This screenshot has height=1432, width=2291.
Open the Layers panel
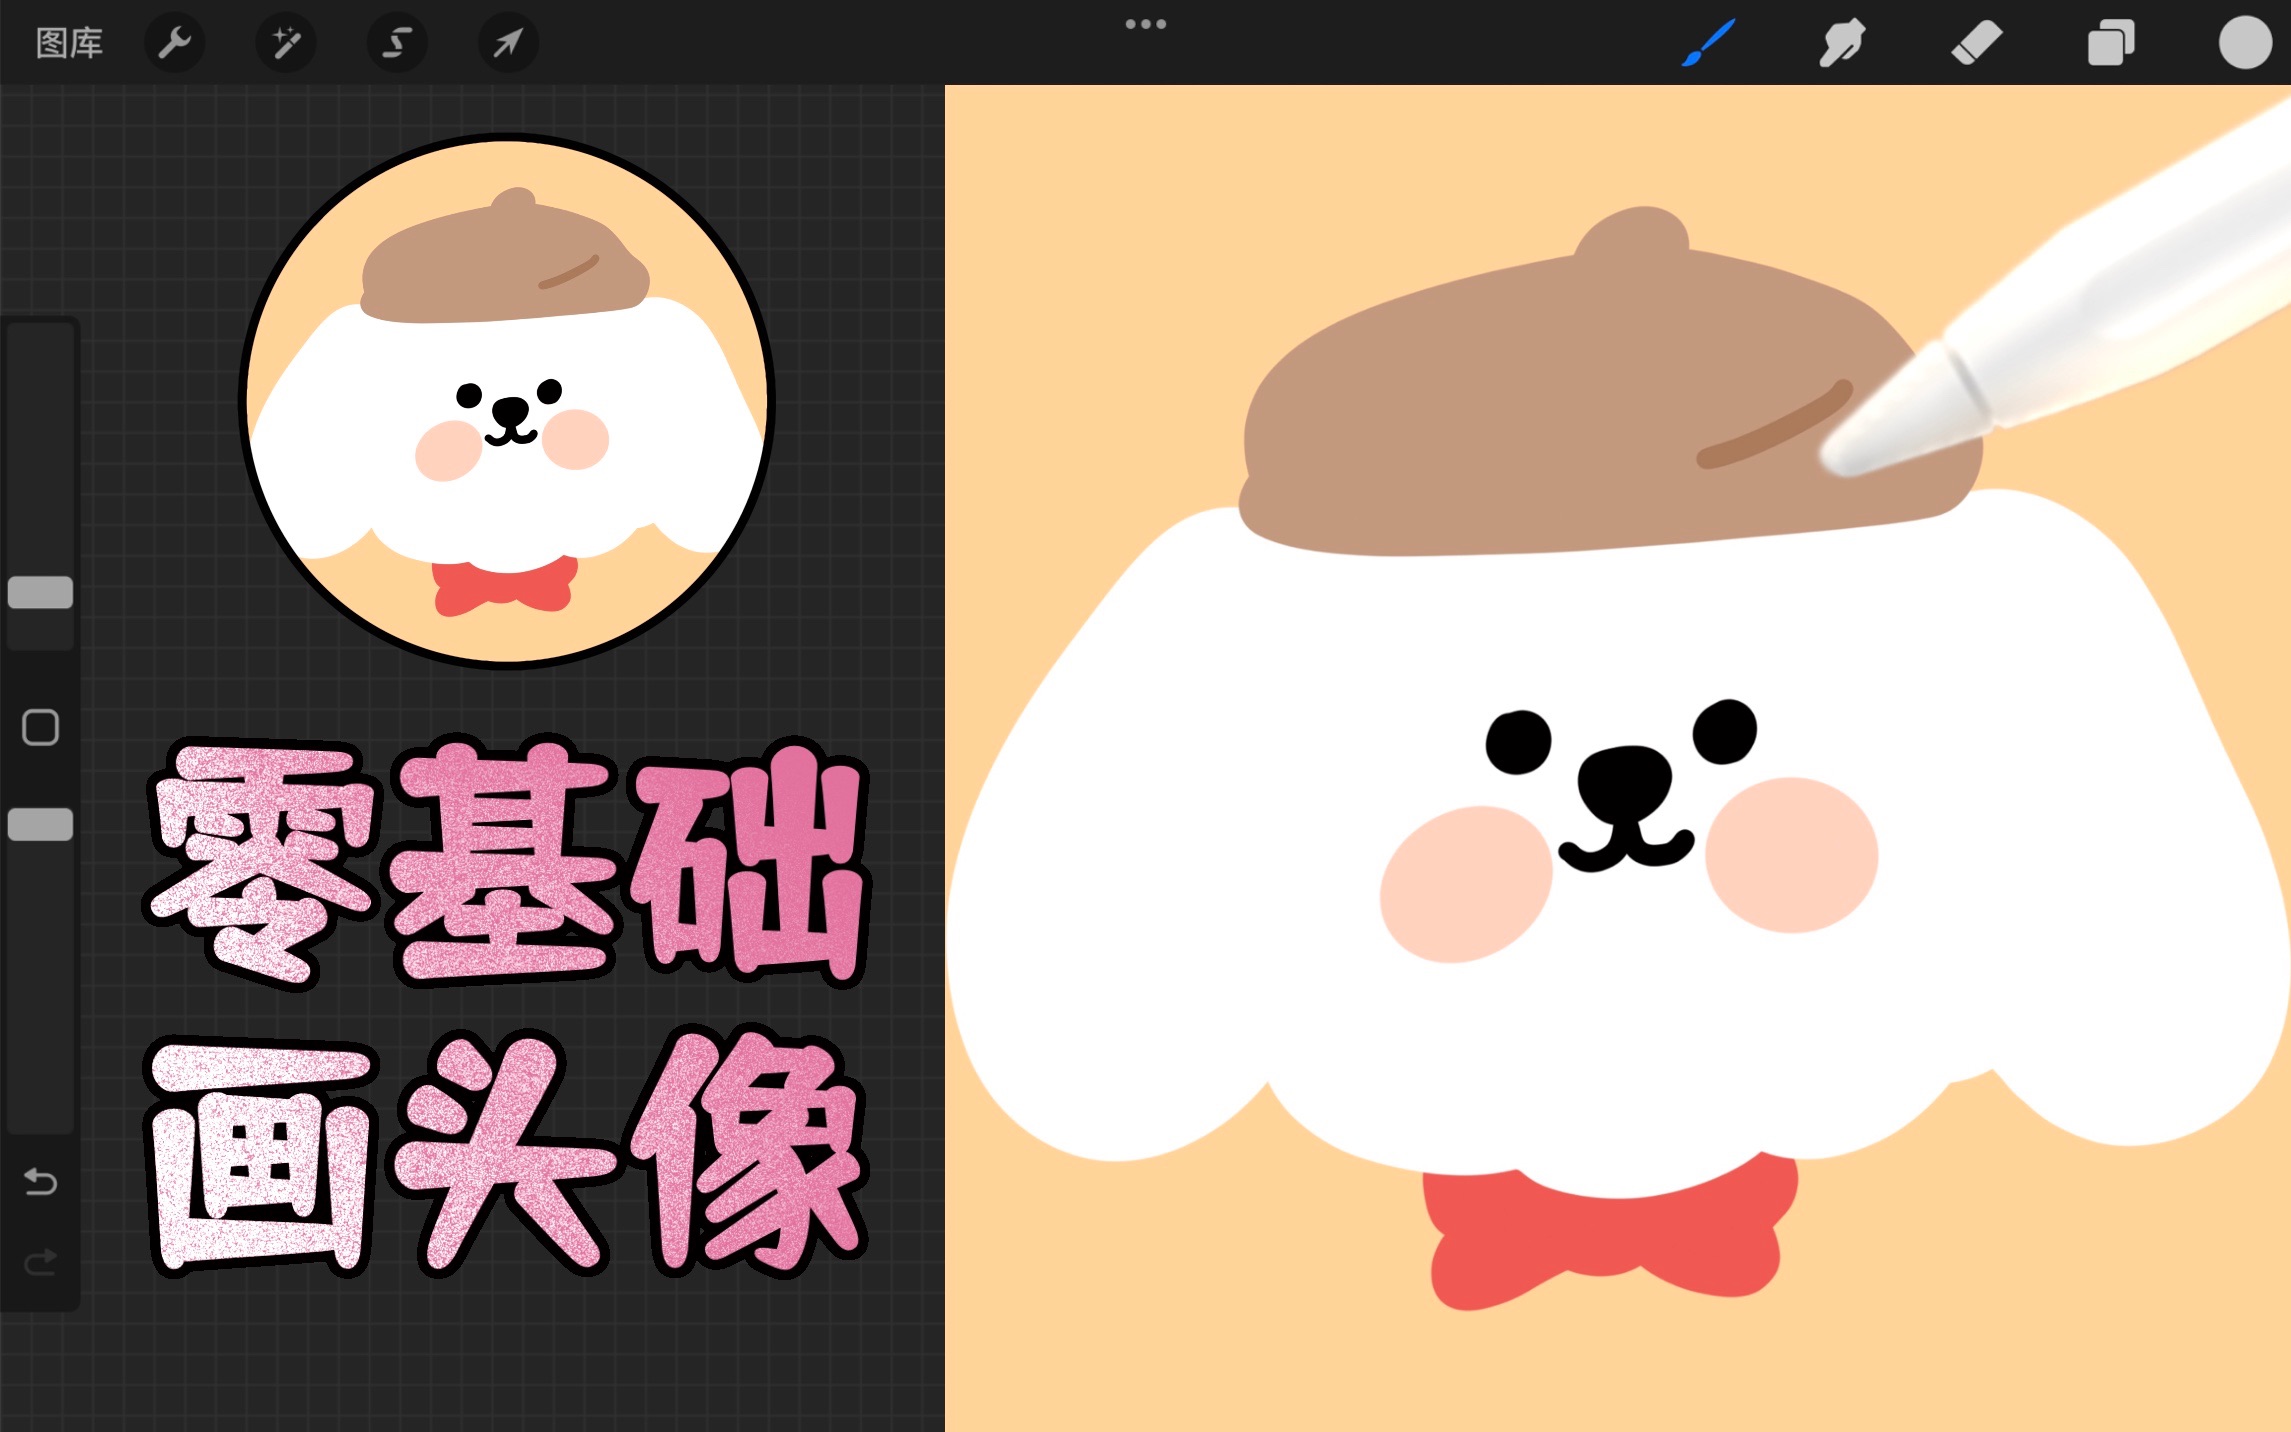tap(2111, 43)
